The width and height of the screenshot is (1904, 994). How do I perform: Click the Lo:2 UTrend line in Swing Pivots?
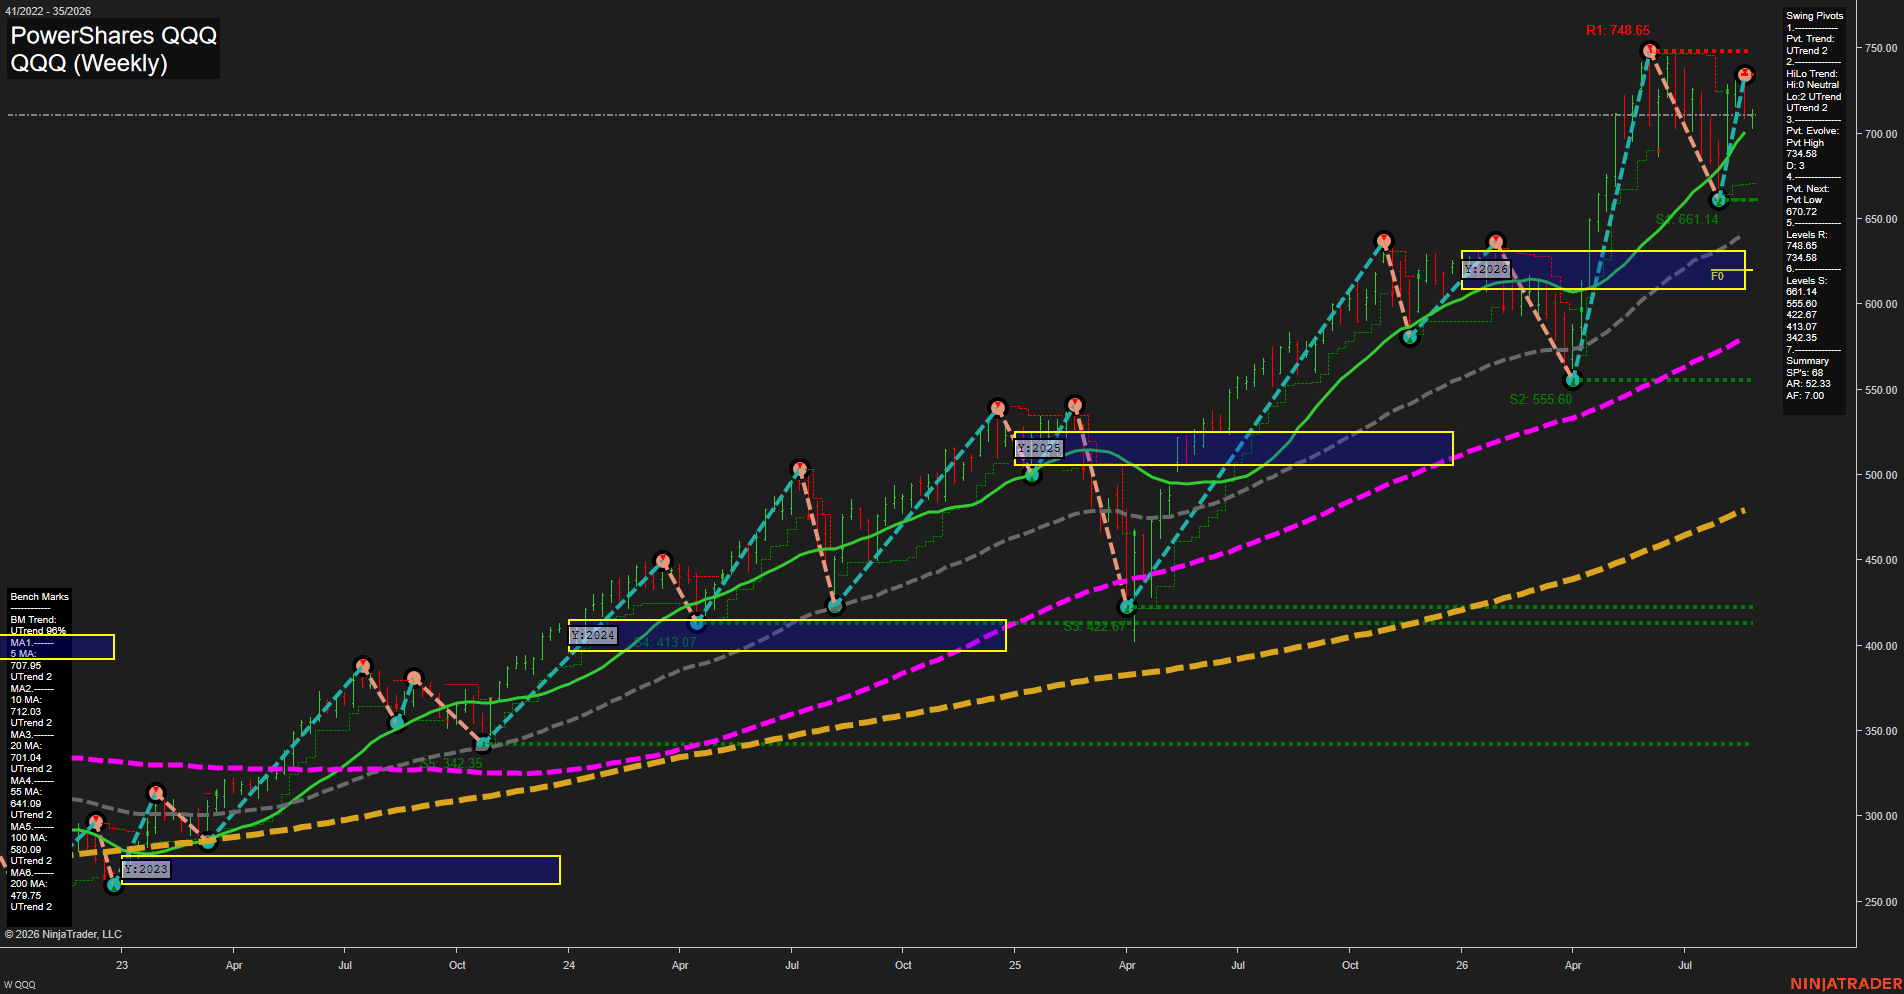click(1814, 97)
